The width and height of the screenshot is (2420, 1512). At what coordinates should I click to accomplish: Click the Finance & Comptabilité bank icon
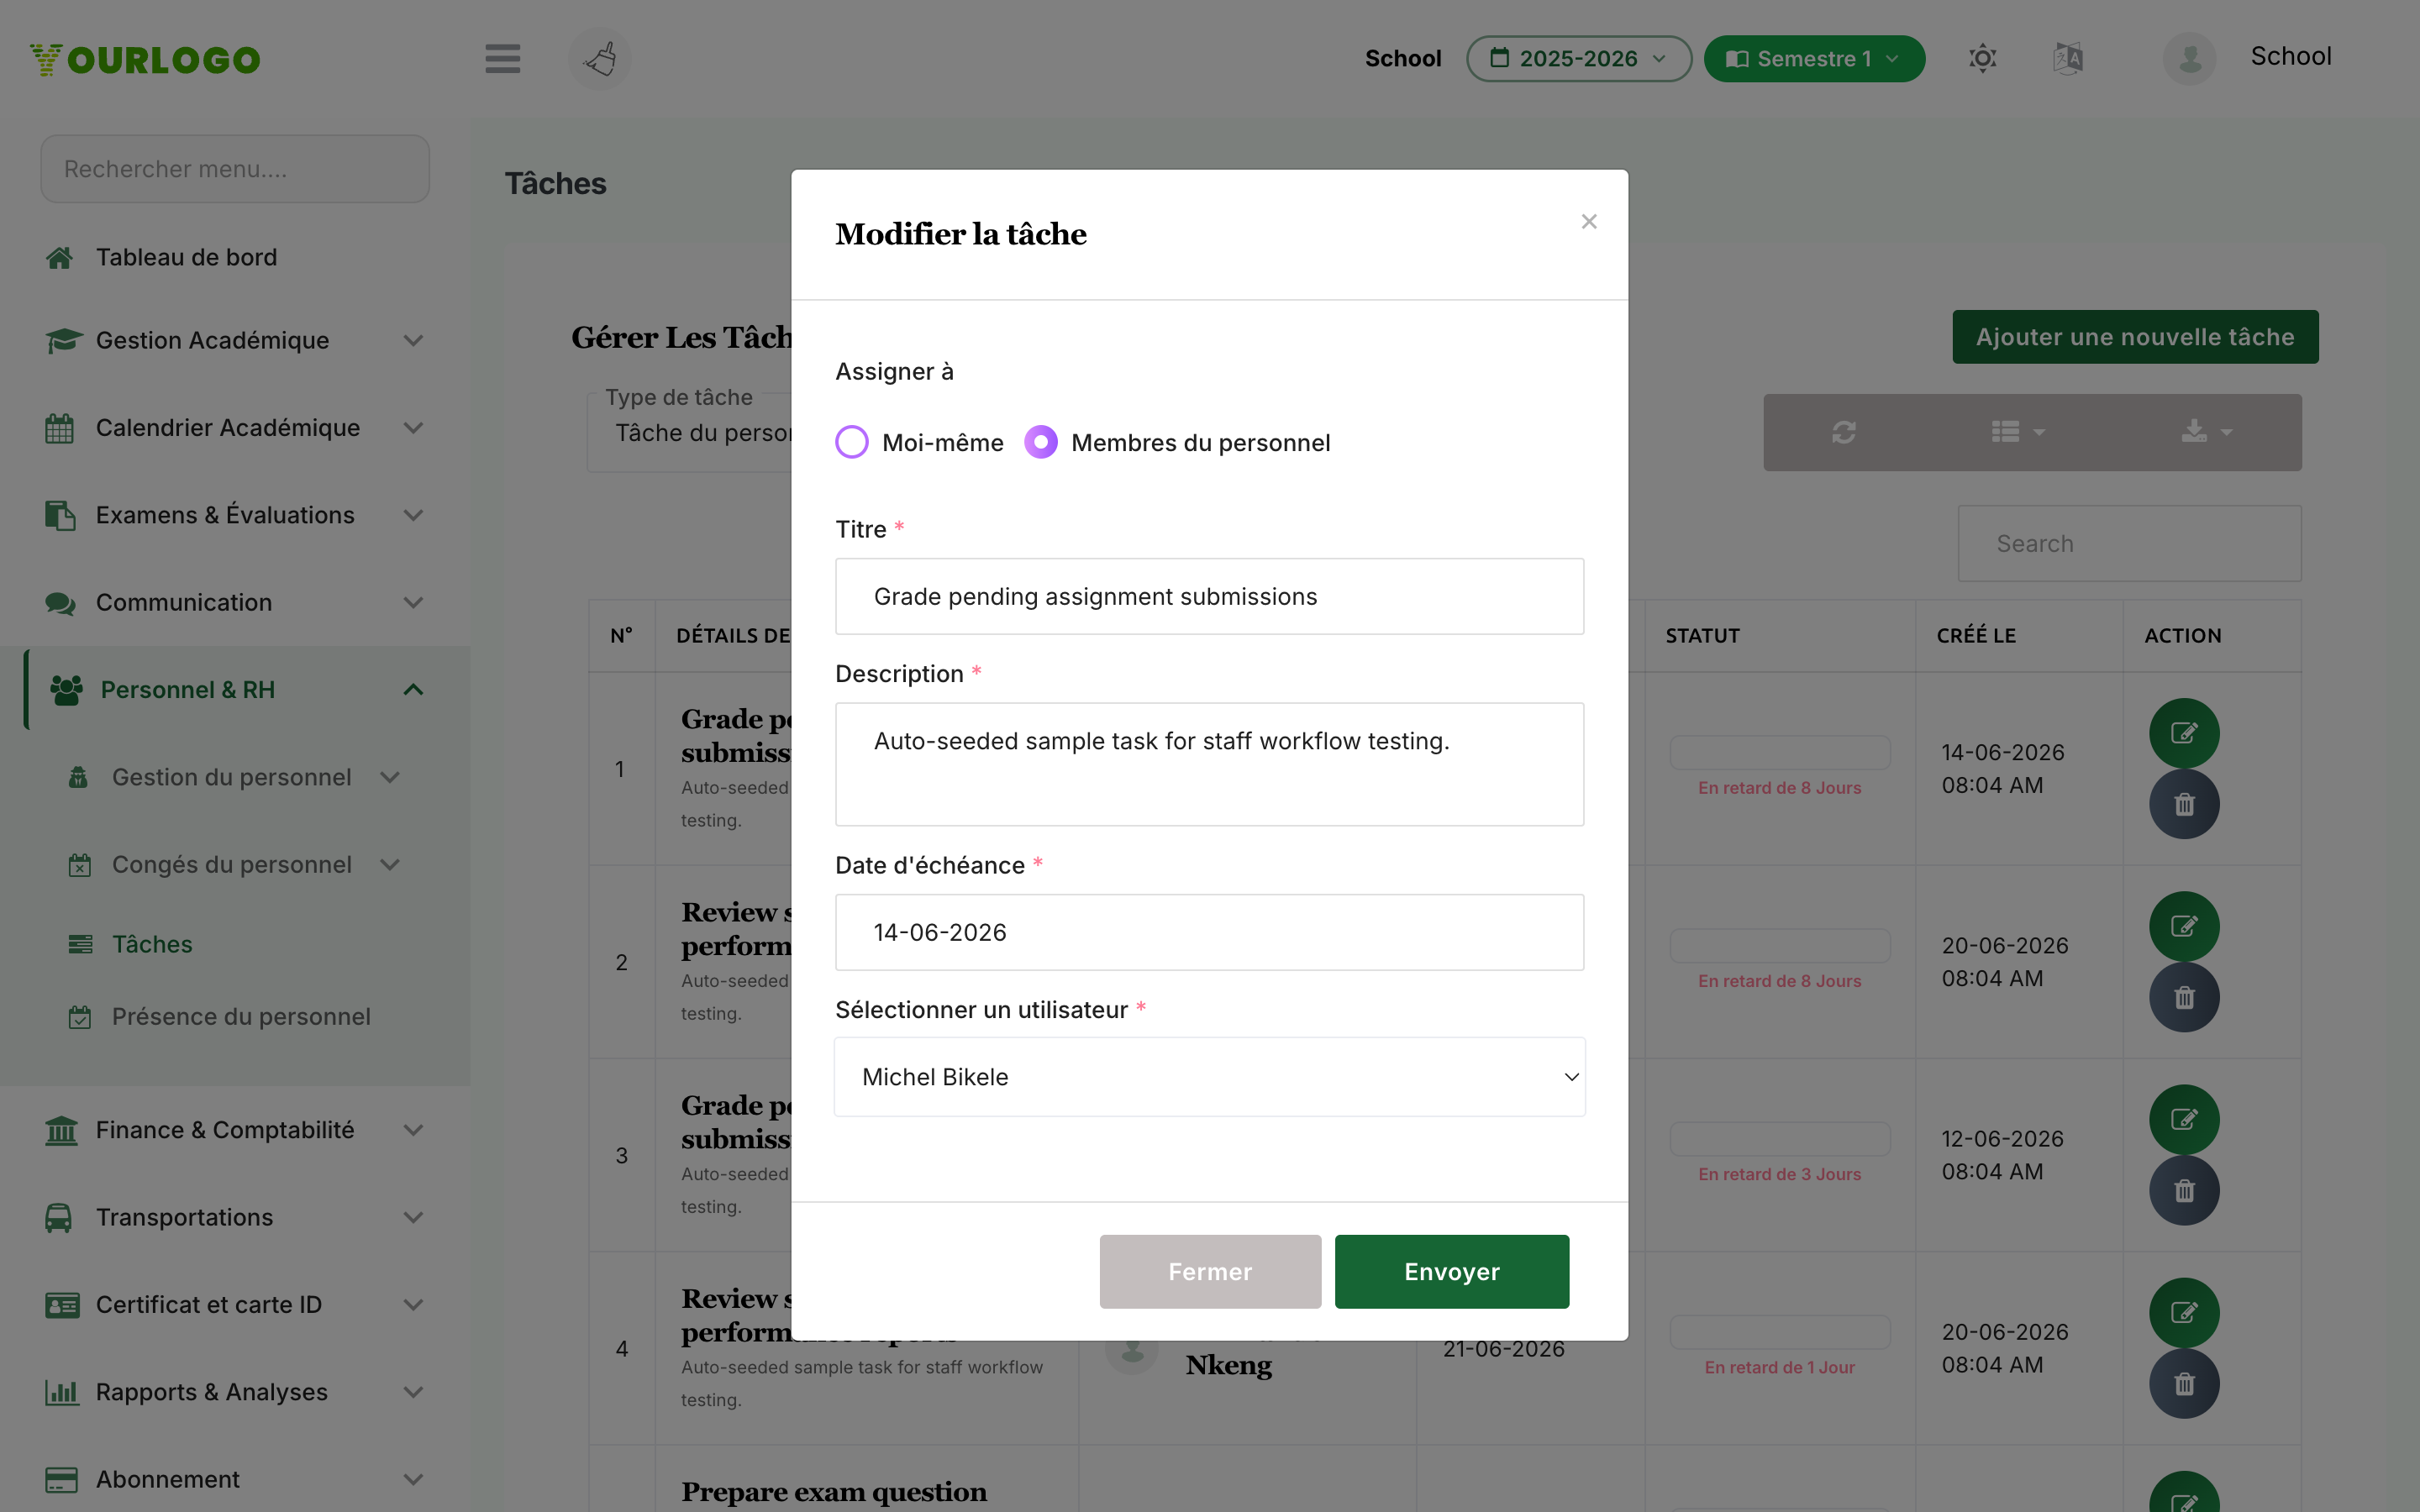(x=61, y=1130)
